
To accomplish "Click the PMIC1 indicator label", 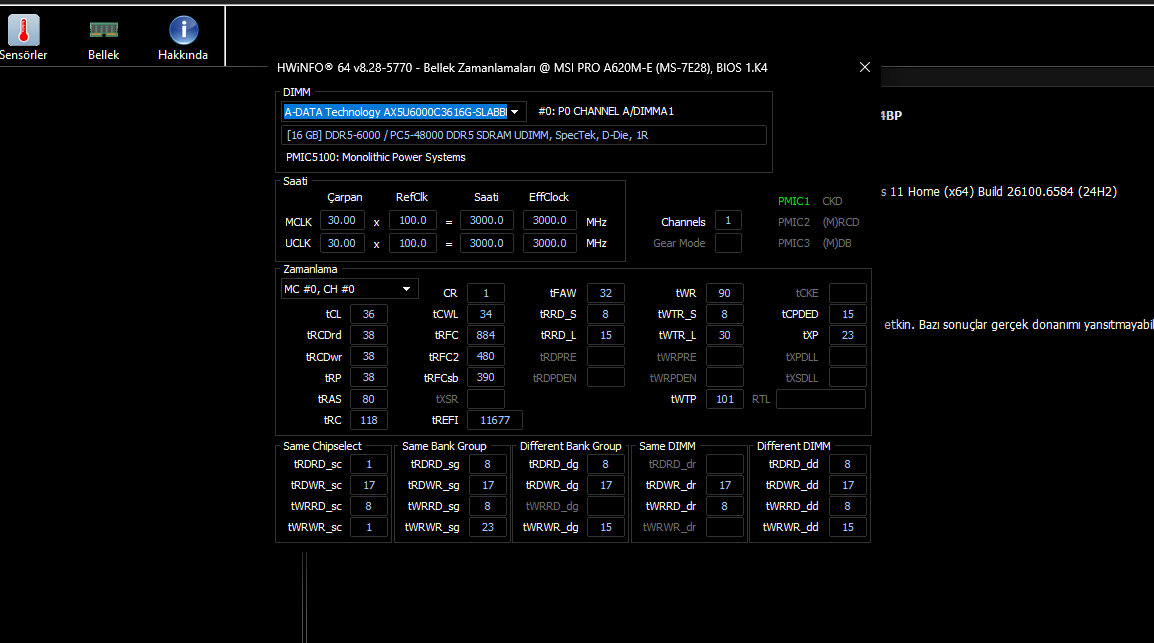I will coord(793,201).
